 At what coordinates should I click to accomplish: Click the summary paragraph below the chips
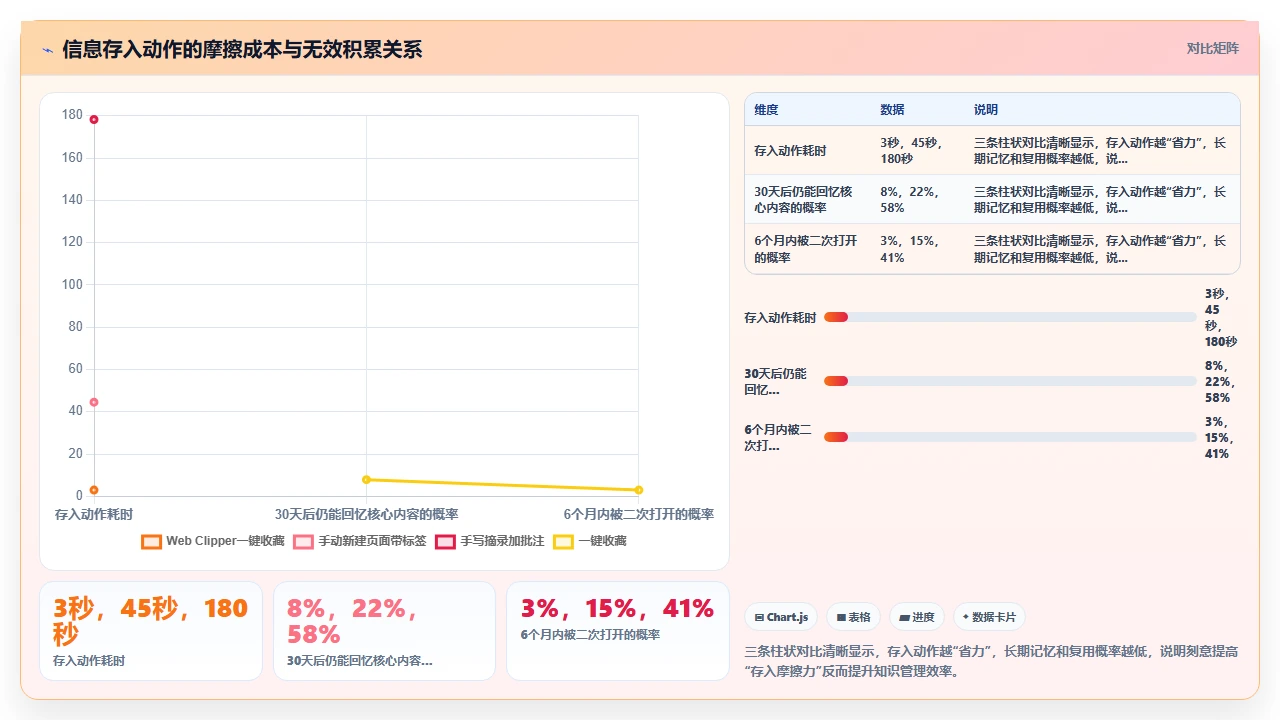click(992, 662)
